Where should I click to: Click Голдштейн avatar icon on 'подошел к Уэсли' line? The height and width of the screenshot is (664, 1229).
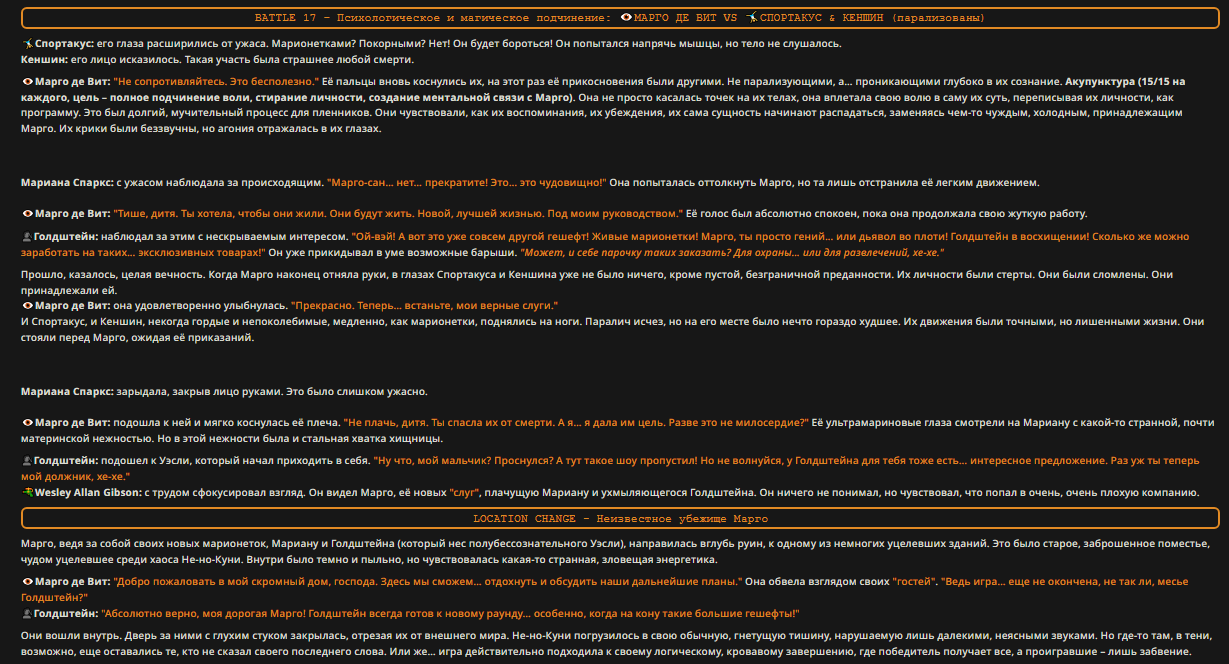[27, 461]
